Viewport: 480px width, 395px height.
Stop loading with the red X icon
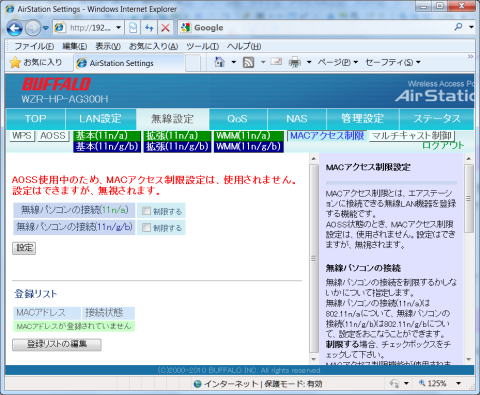[165, 28]
